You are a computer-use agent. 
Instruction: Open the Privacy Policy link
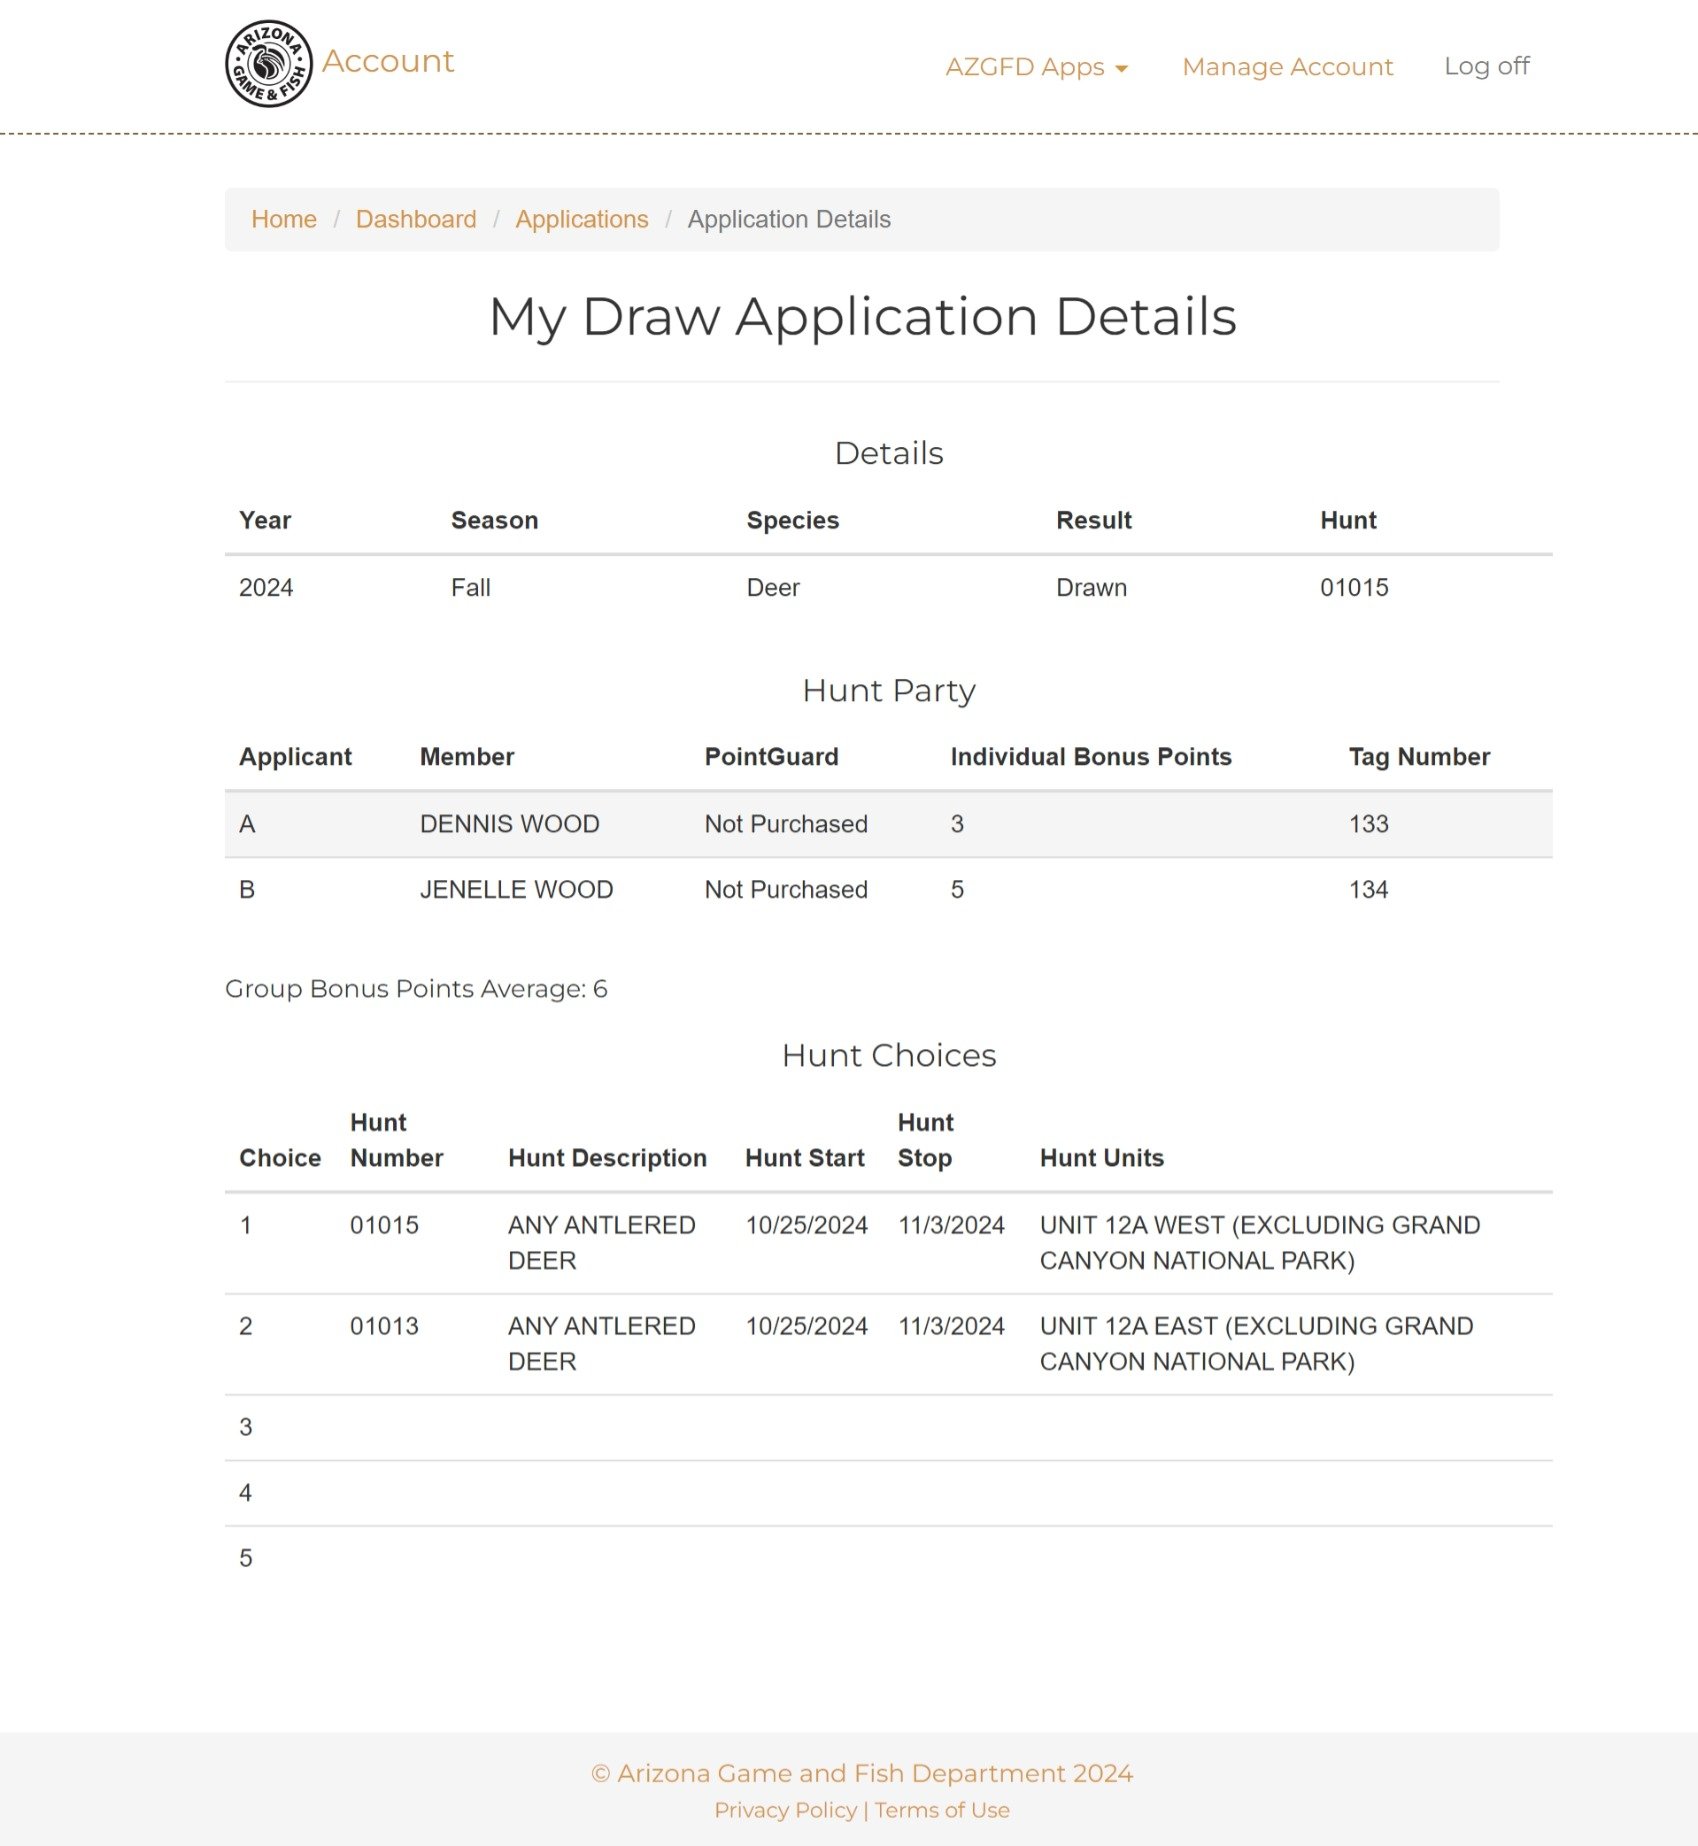(785, 1810)
